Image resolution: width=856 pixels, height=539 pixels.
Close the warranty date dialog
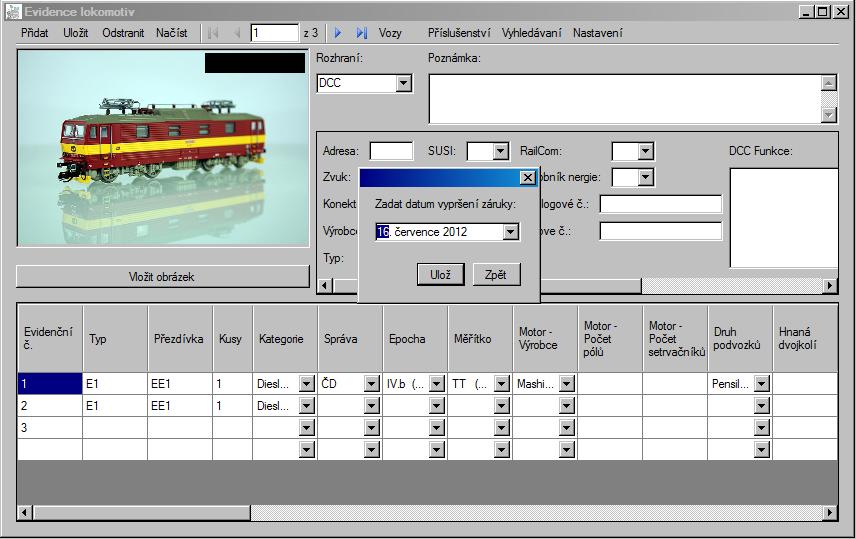pos(528,177)
